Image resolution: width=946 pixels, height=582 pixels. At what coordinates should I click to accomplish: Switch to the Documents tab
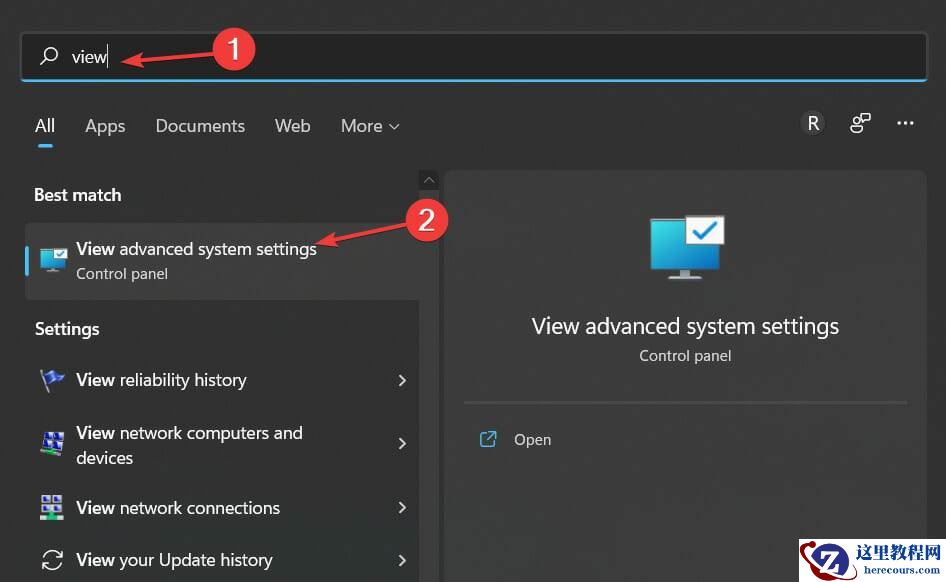click(x=200, y=126)
